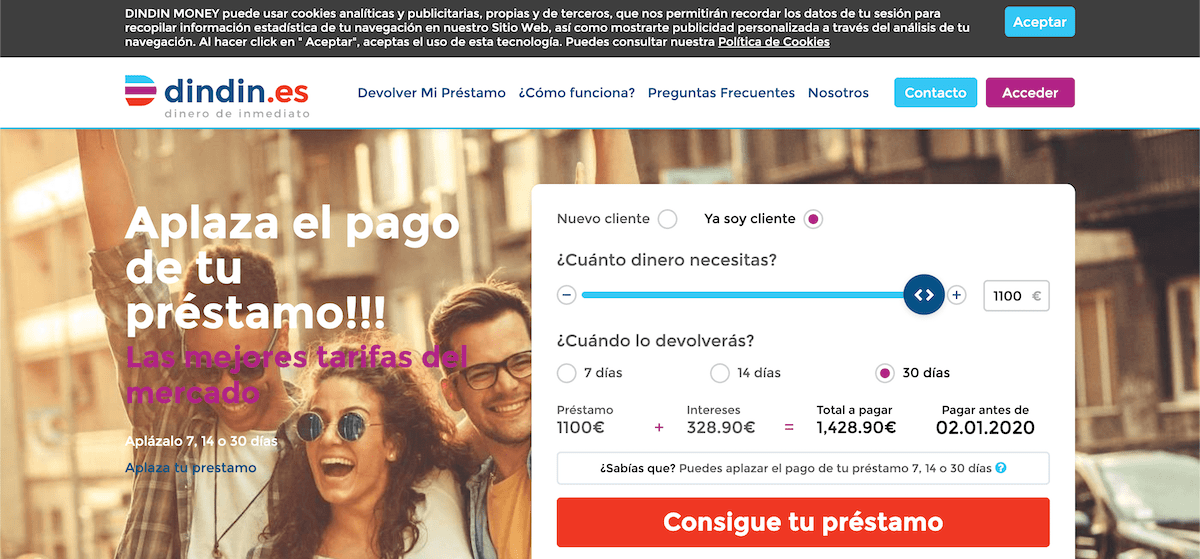Decrease loan amount with minus icon

coord(567,295)
